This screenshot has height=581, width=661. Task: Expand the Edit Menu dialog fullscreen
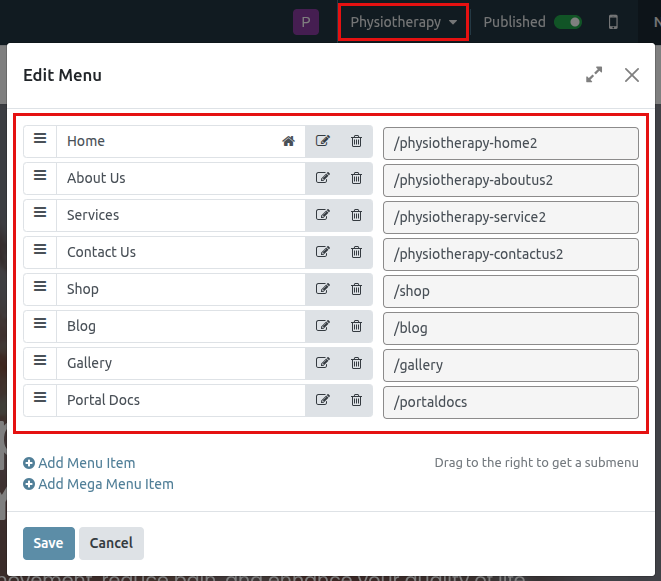click(x=594, y=75)
